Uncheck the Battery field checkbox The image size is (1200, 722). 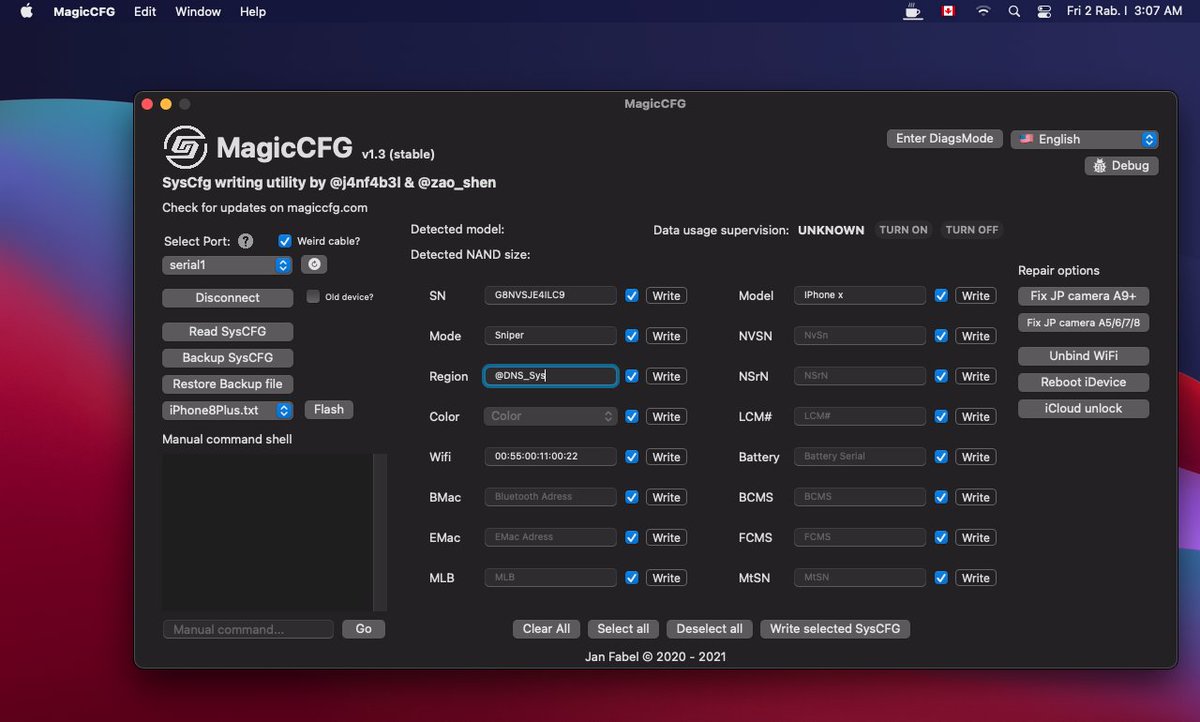click(941, 456)
